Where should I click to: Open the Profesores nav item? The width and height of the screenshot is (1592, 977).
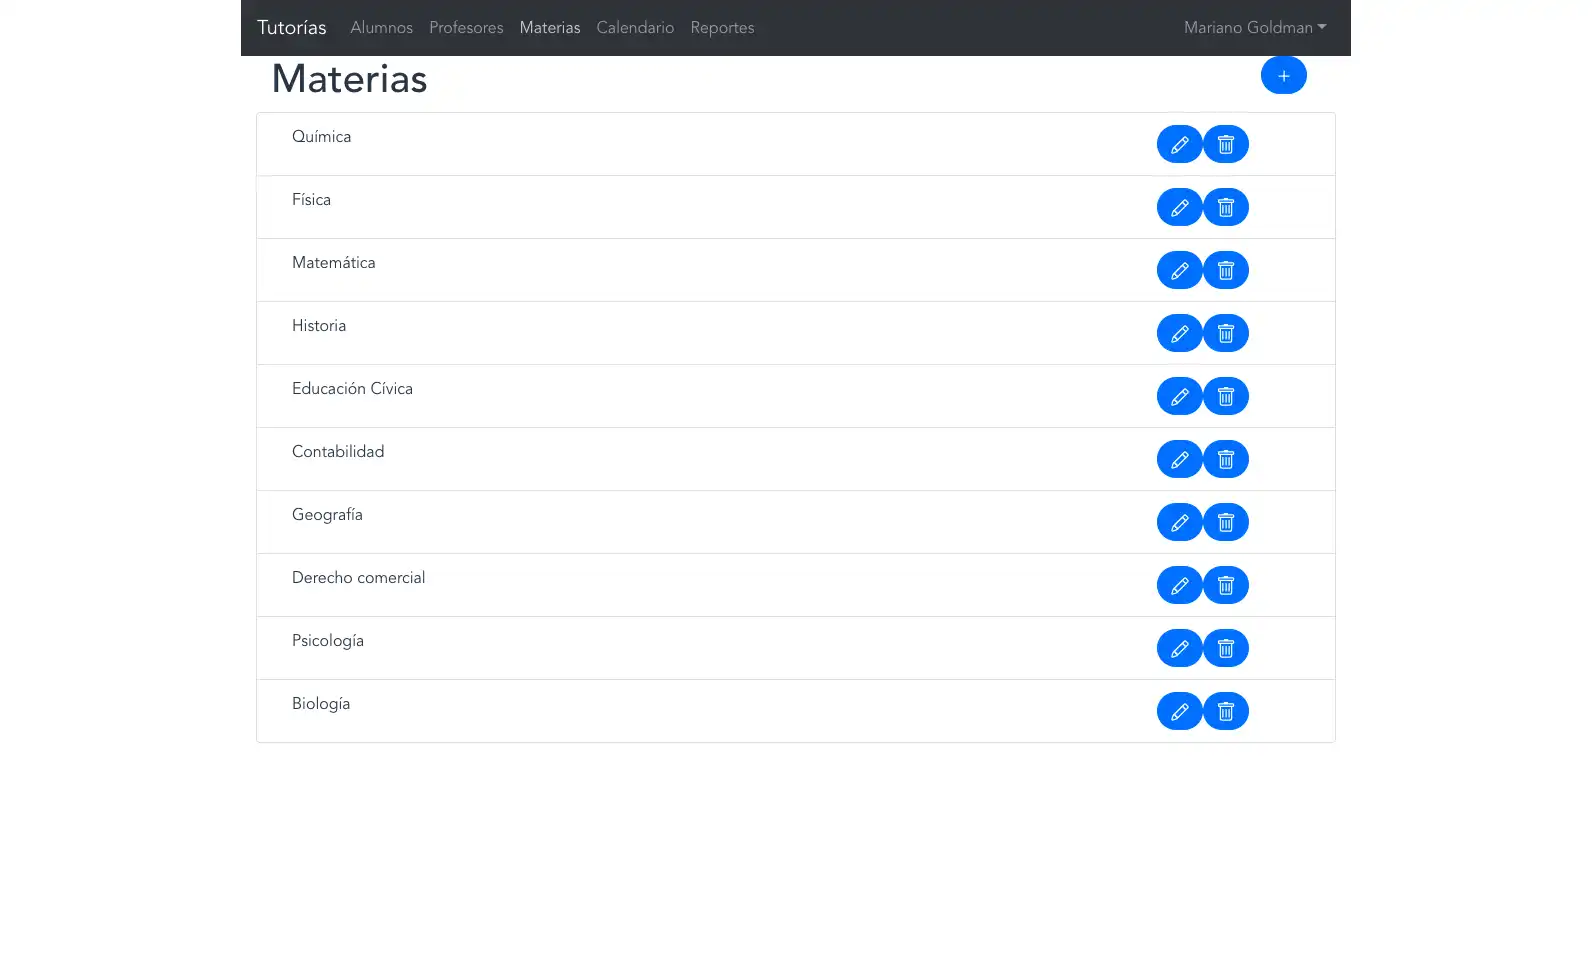coord(466,28)
